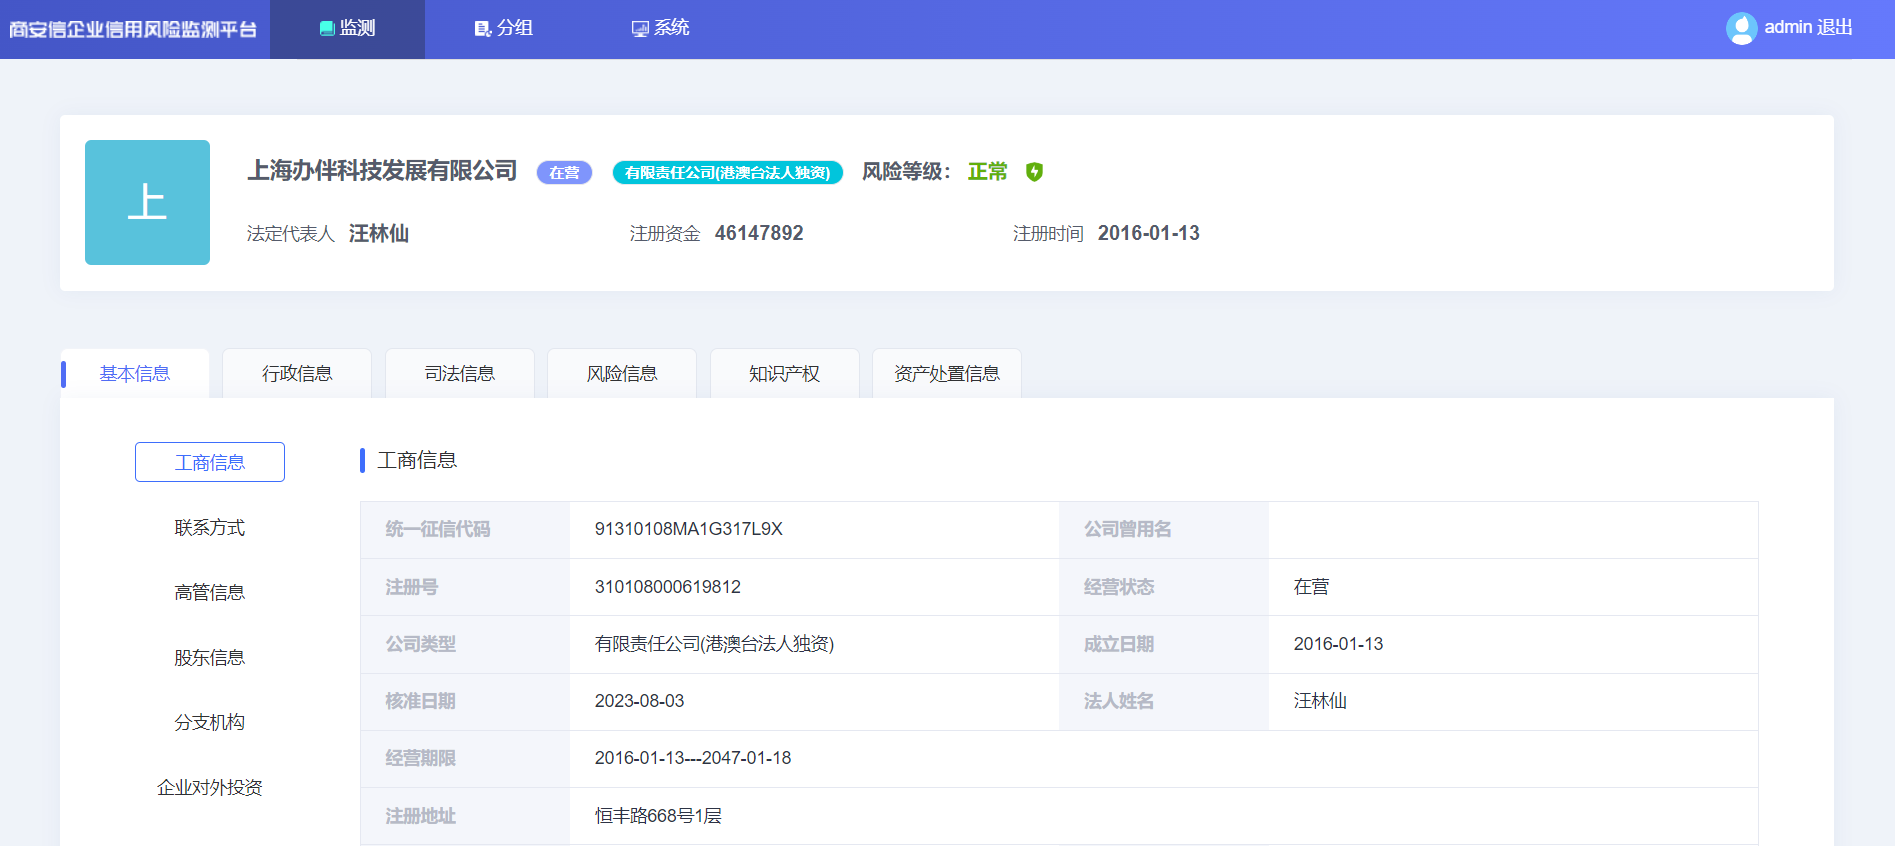Image resolution: width=1895 pixels, height=846 pixels.
Task: Click the platform title 商安信企业信用风险监测平台
Action: point(133,29)
